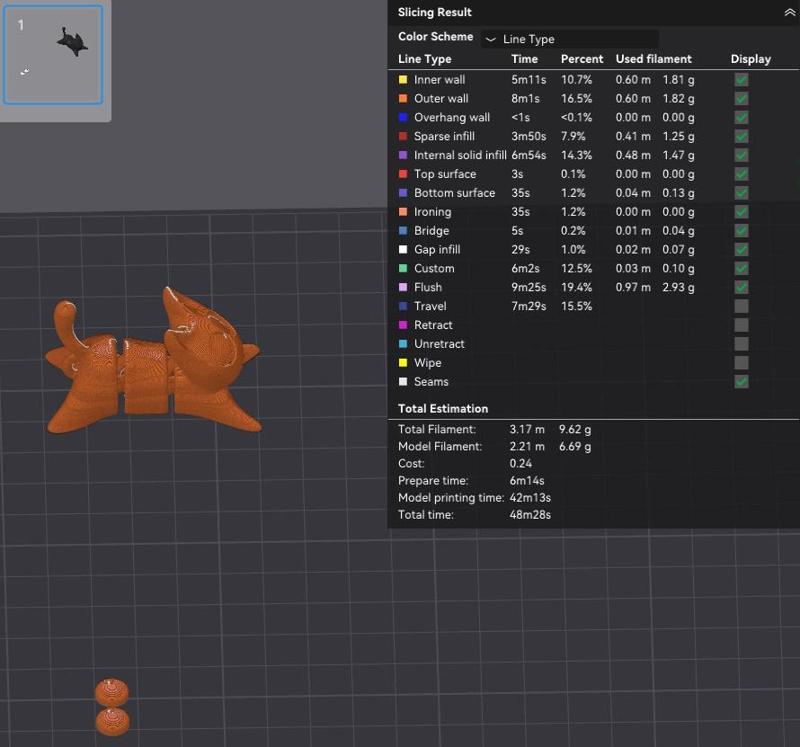Click the 'Time' column header

(x=524, y=59)
